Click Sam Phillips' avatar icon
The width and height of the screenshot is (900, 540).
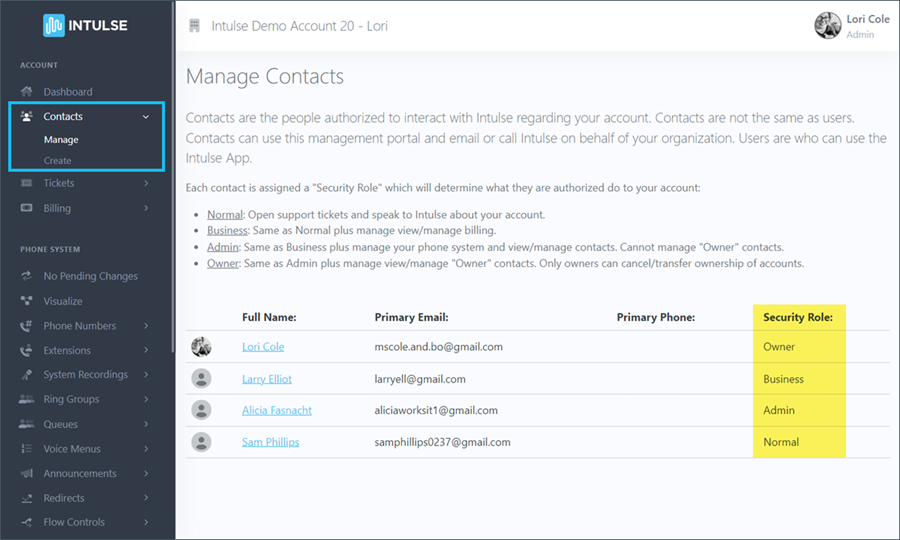[201, 442]
